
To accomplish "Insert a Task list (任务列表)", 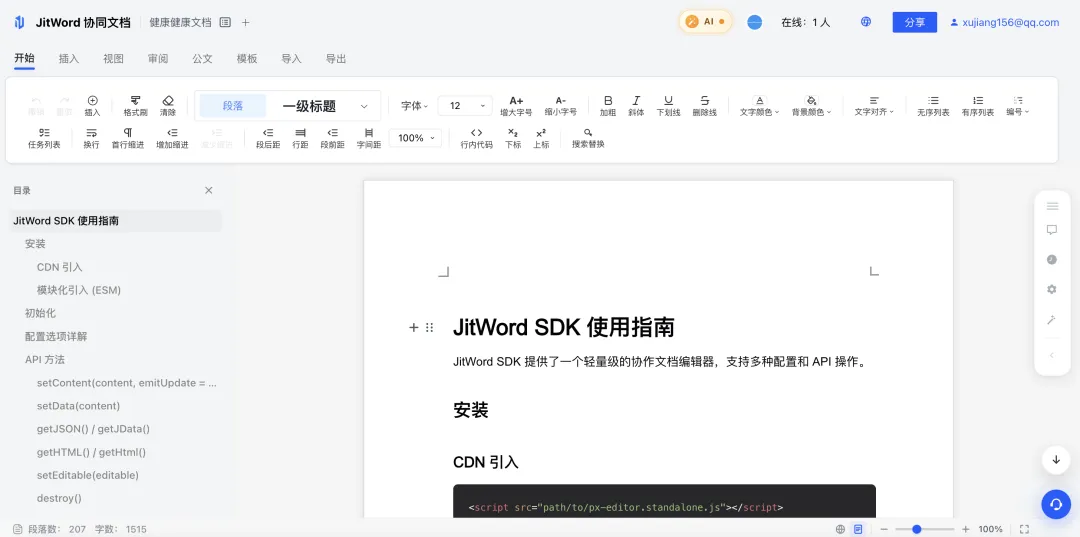I will click(x=44, y=138).
